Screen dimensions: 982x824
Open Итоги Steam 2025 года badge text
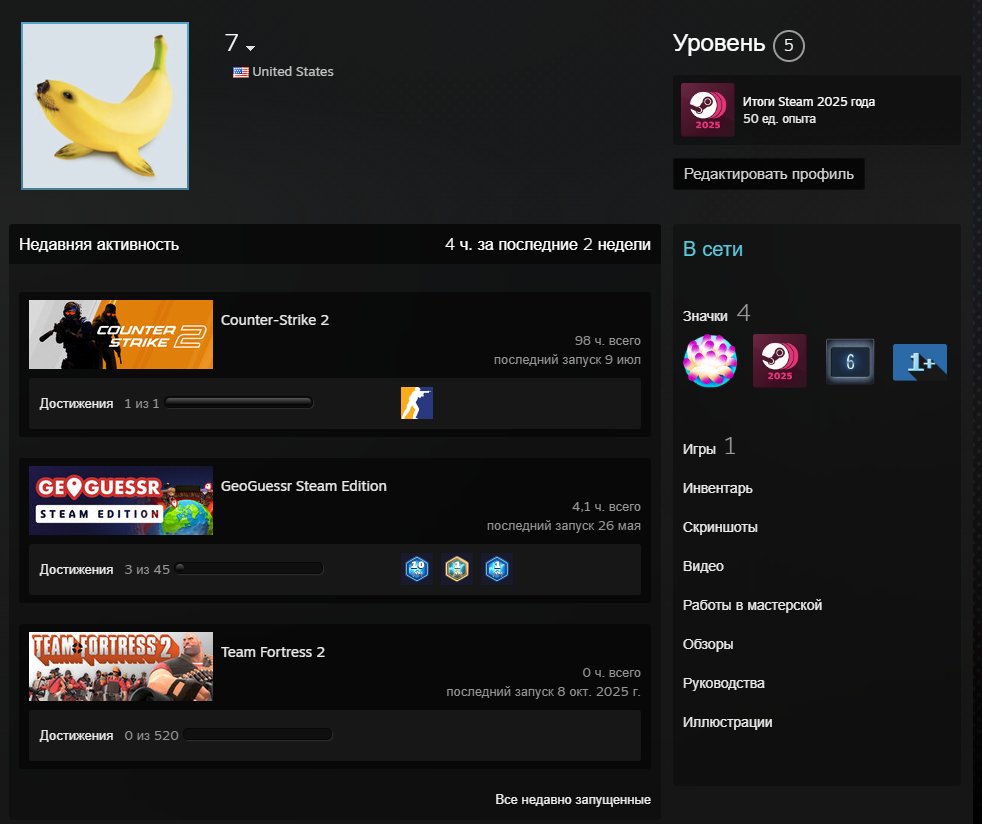pos(809,101)
